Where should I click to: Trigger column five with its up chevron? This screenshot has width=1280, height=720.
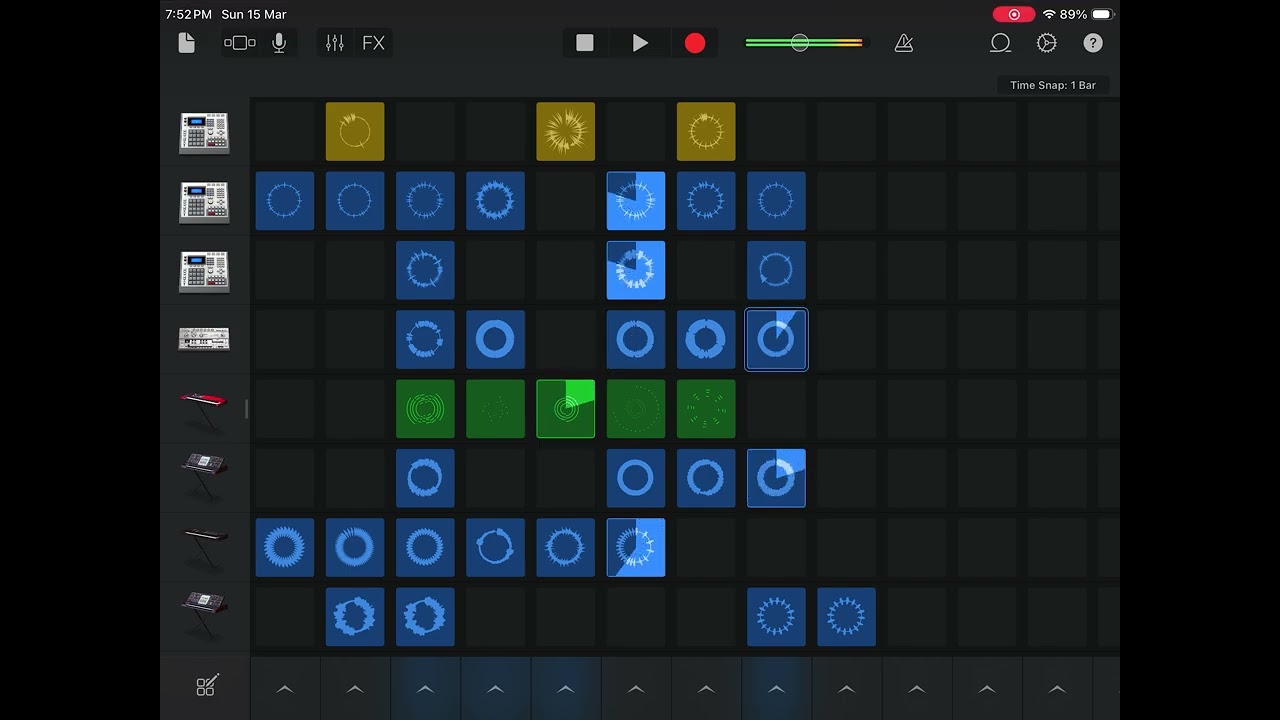click(x=566, y=689)
